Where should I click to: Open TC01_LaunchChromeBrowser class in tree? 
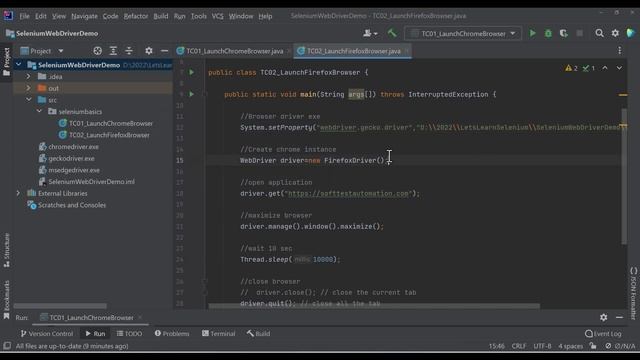106,123
